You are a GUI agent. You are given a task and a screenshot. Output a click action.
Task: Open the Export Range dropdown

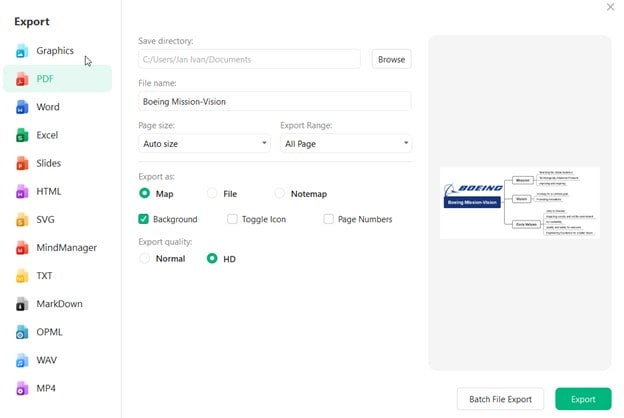click(x=346, y=143)
